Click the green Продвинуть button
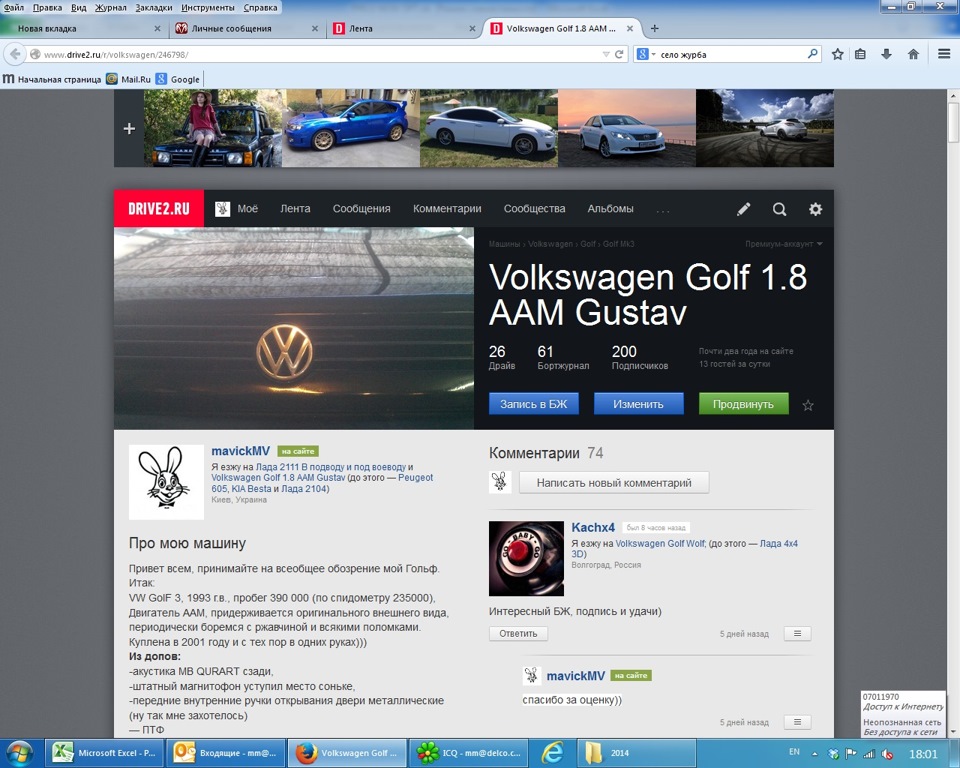This screenshot has width=960, height=768. pos(743,404)
